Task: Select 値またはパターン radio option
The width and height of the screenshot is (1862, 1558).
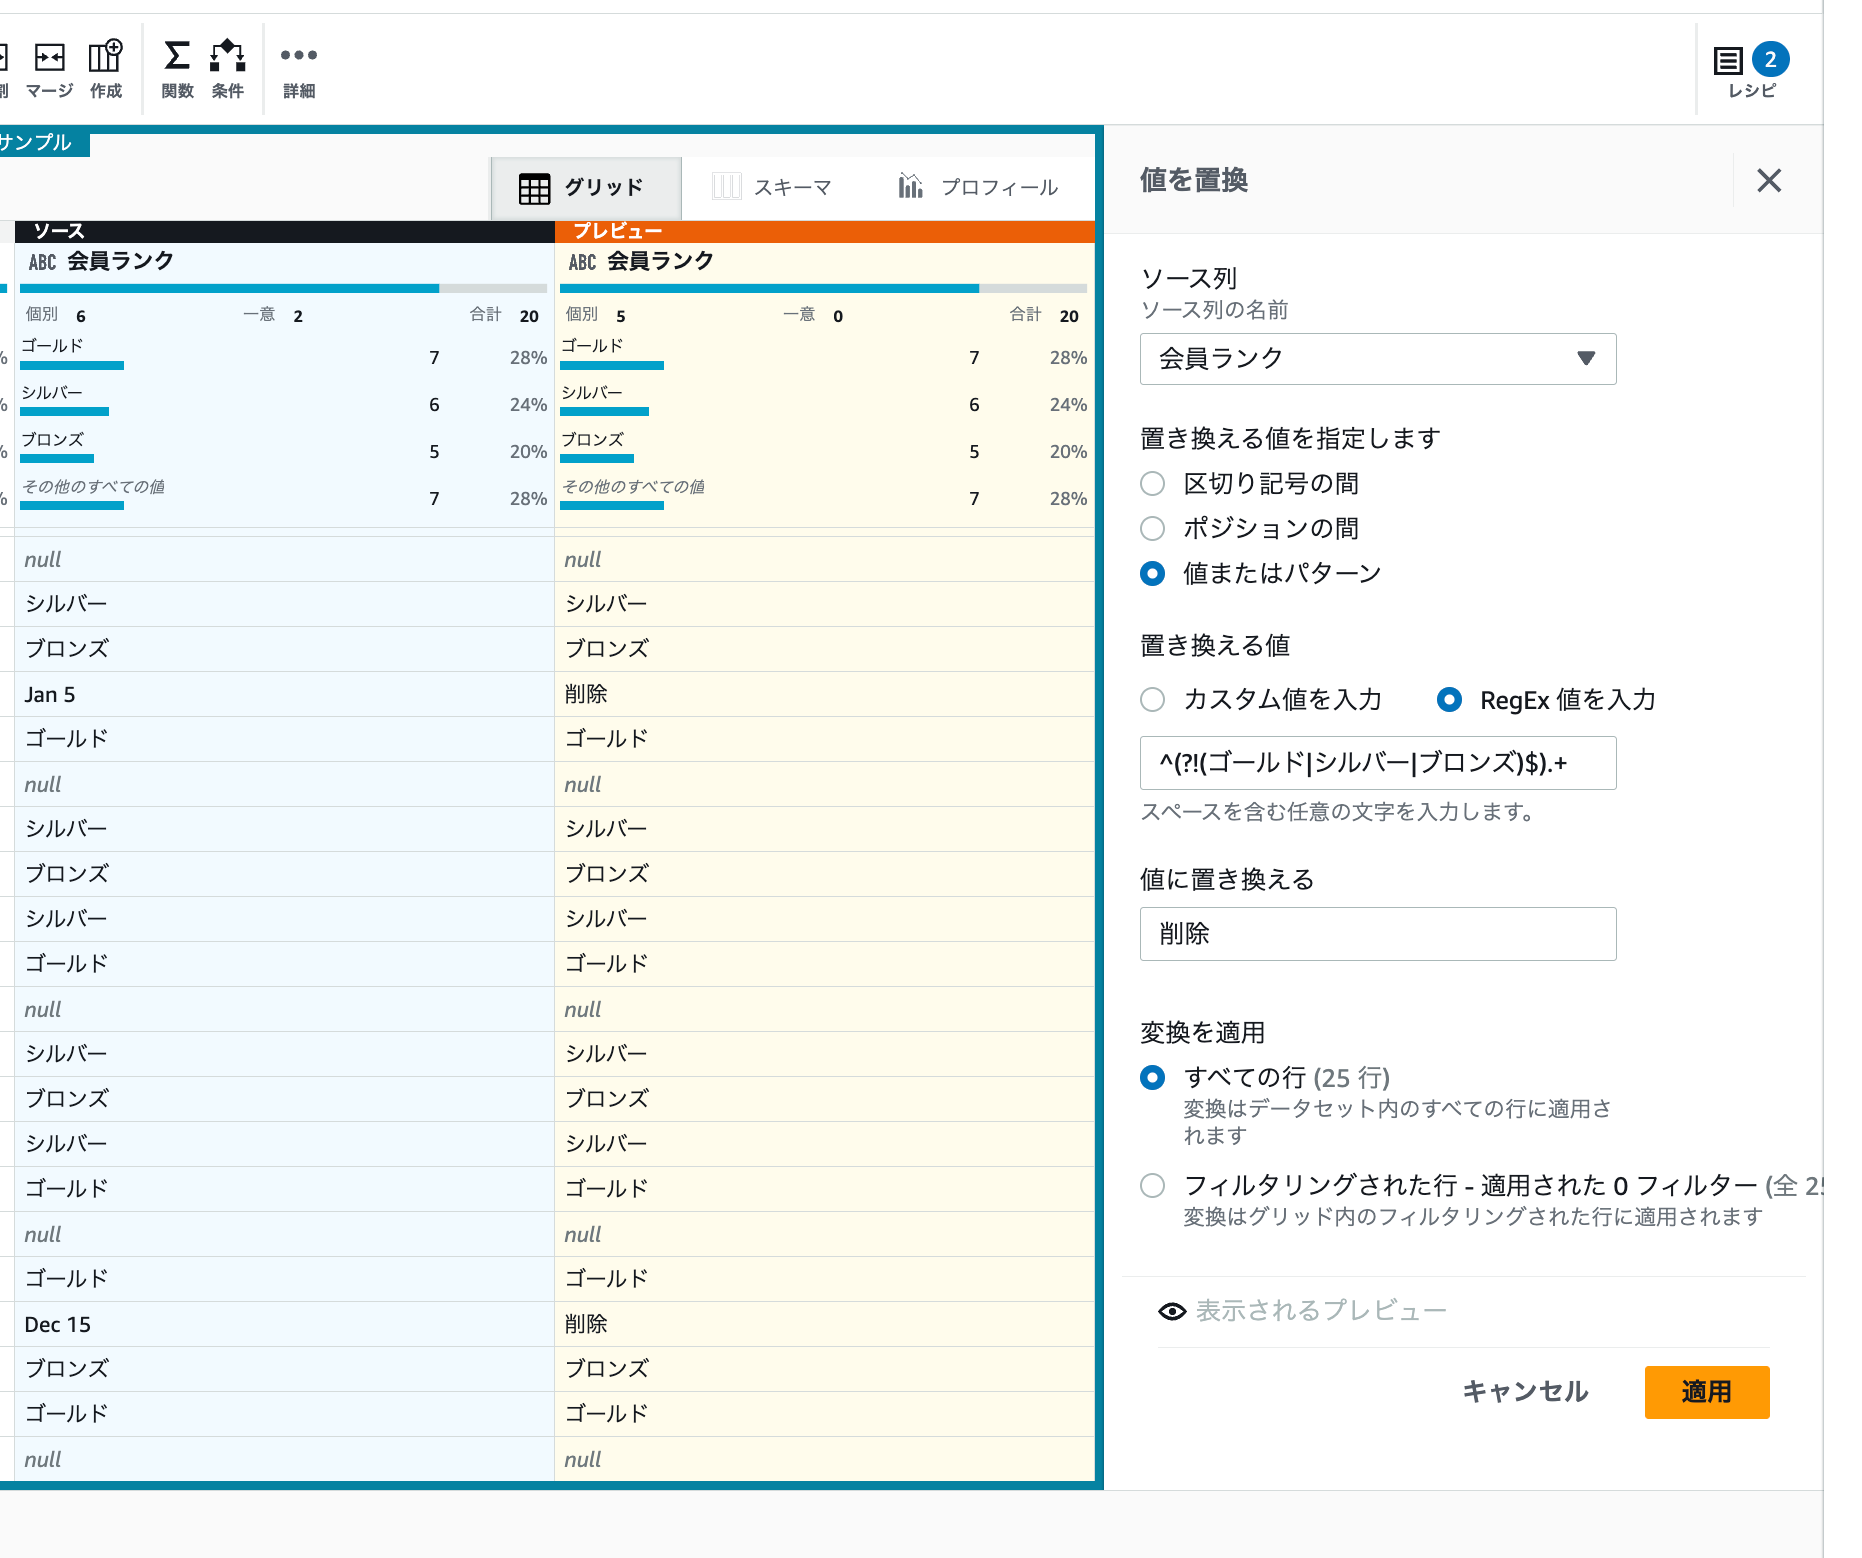Action: click(1153, 573)
